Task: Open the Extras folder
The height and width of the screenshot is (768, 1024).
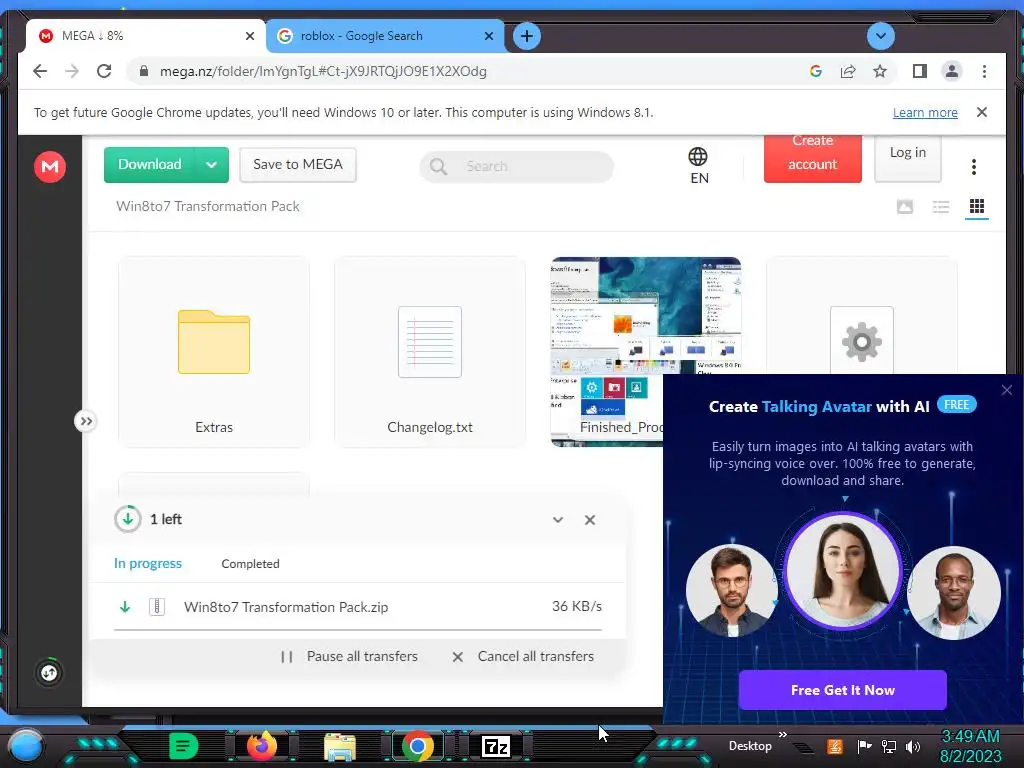Action: pyautogui.click(x=214, y=352)
